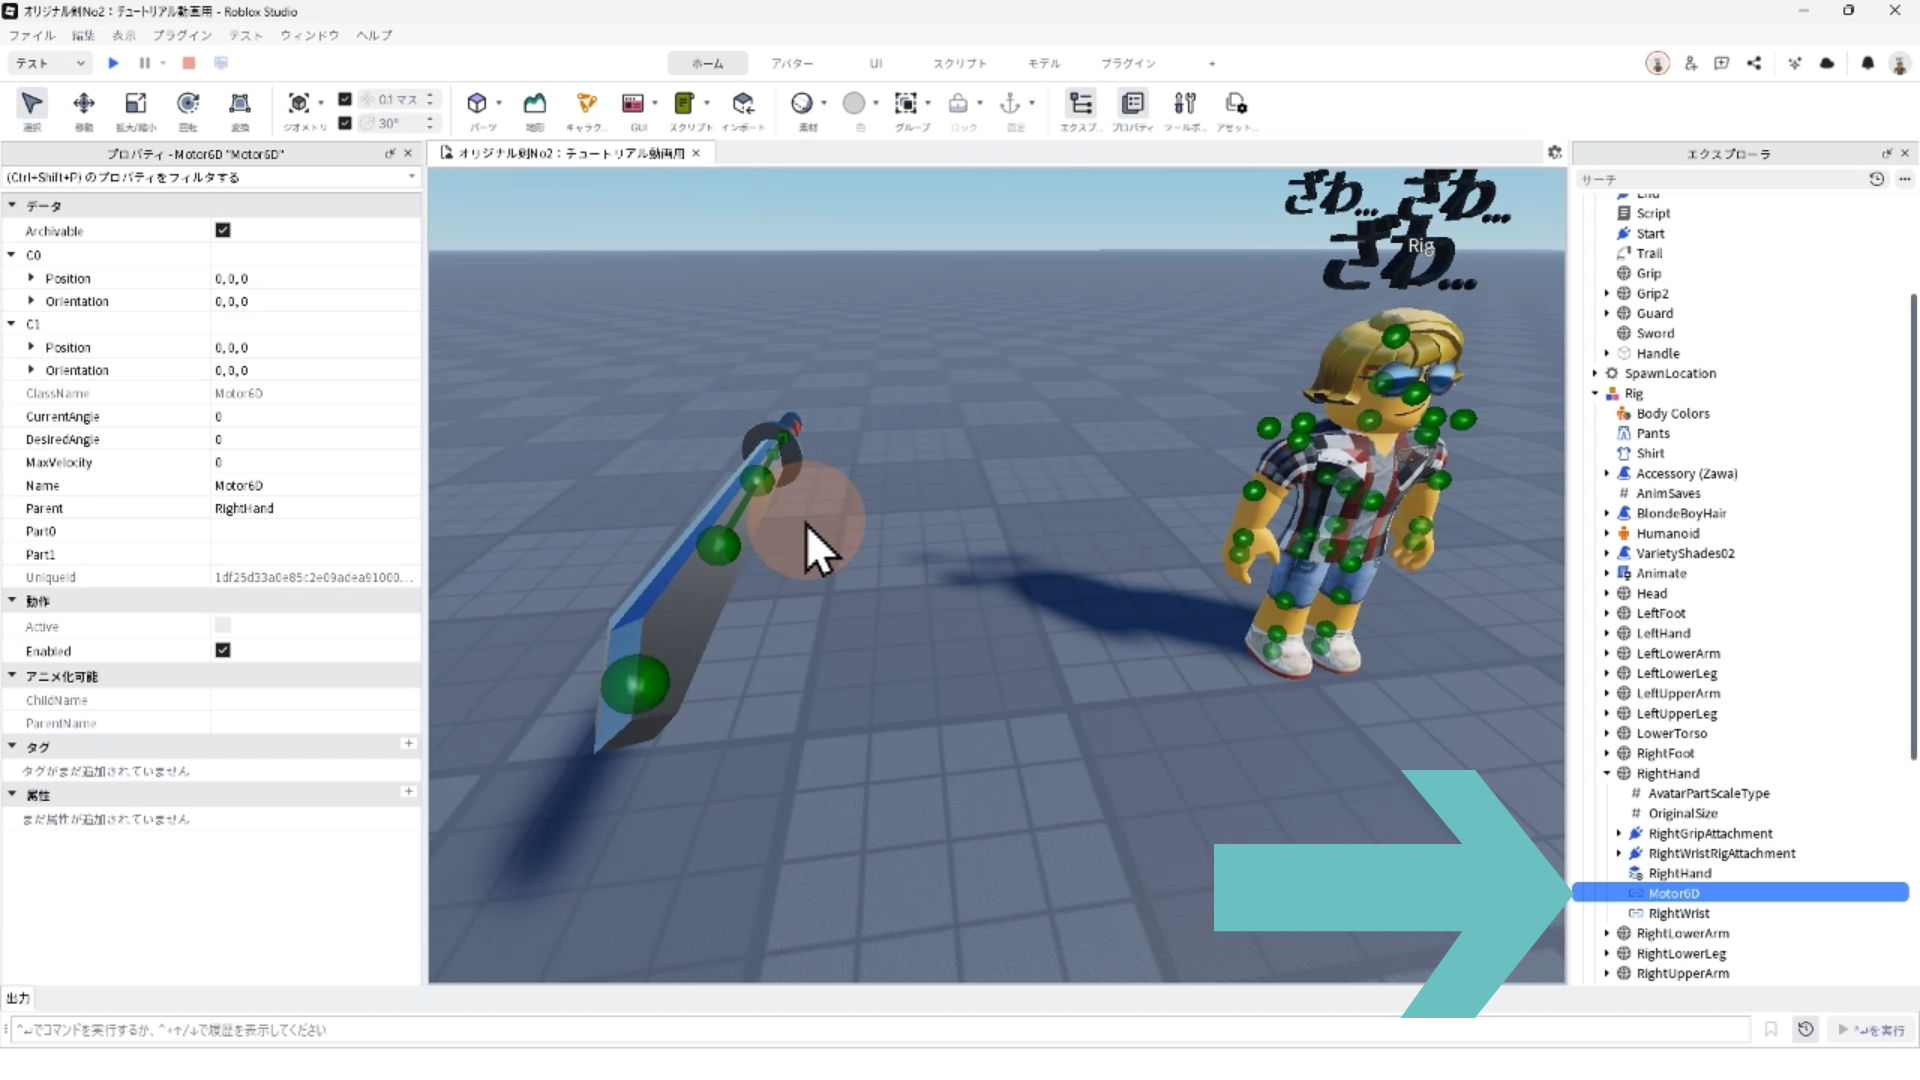Viewport: 1920px width, 1080px height.
Task: Select the Move tool in toolbar
Action: click(84, 104)
